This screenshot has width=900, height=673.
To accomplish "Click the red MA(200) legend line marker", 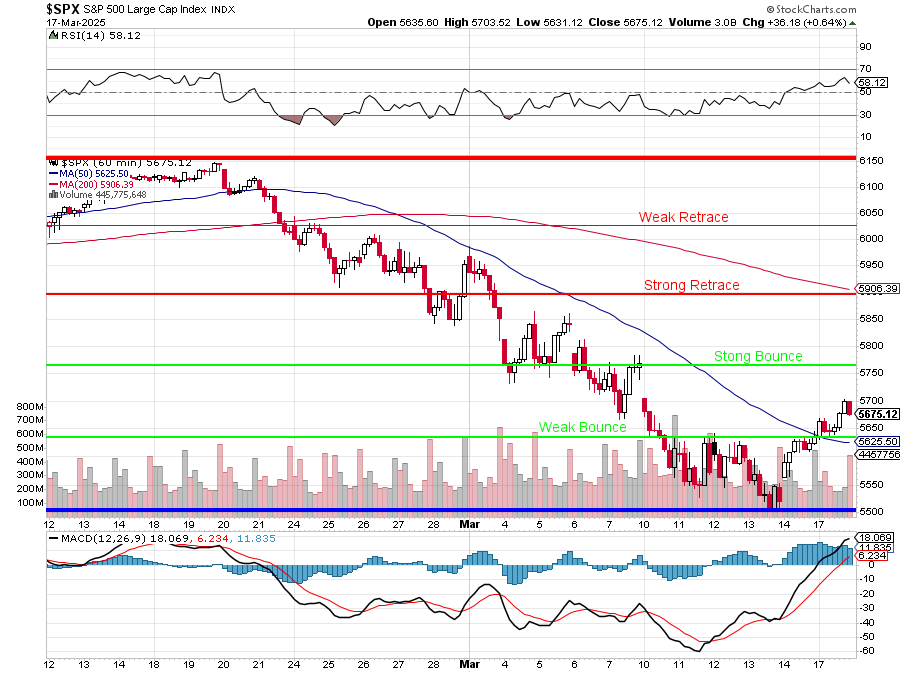I will [55, 184].
